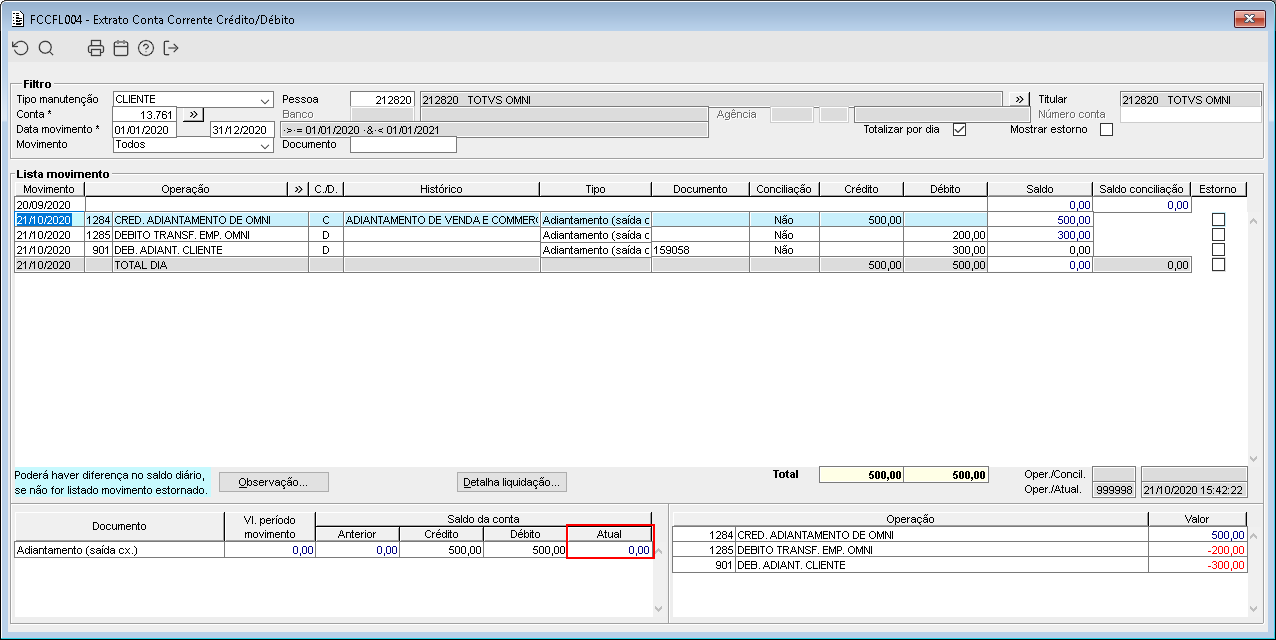Click the Conta field with 13.761
Image resolution: width=1276 pixels, height=640 pixels.
click(145, 115)
